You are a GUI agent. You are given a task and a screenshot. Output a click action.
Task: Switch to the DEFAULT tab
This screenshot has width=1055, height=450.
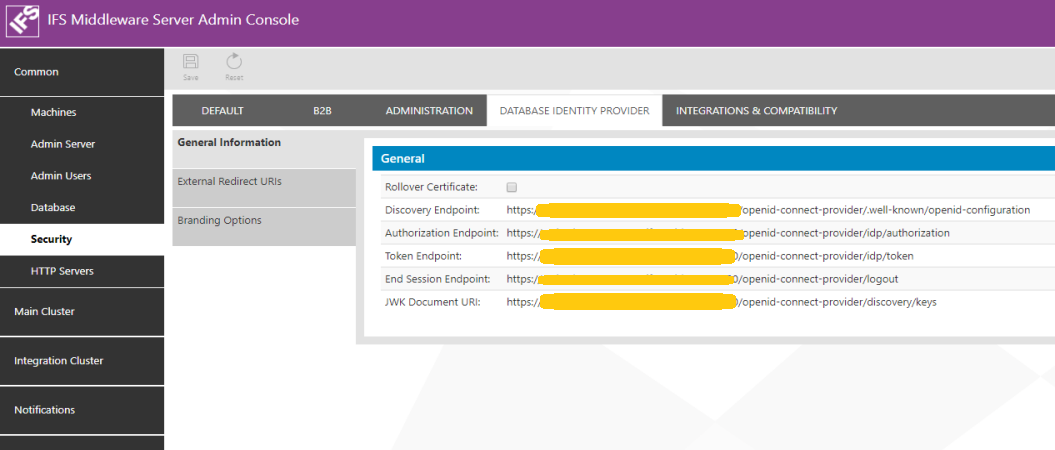tap(222, 111)
